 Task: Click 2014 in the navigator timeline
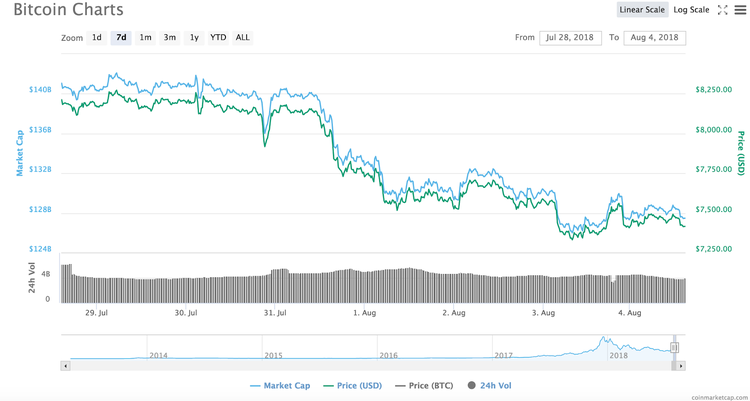[x=158, y=356]
